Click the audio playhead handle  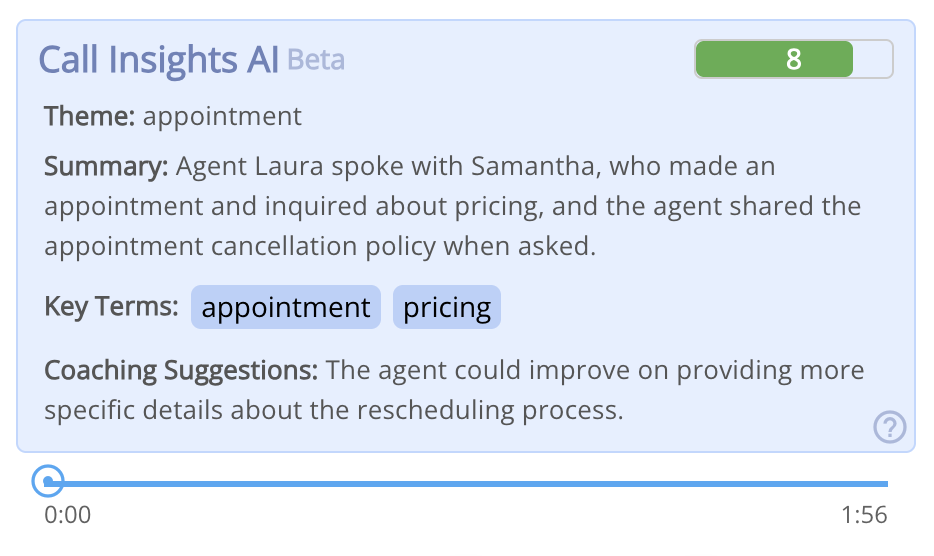[48, 482]
